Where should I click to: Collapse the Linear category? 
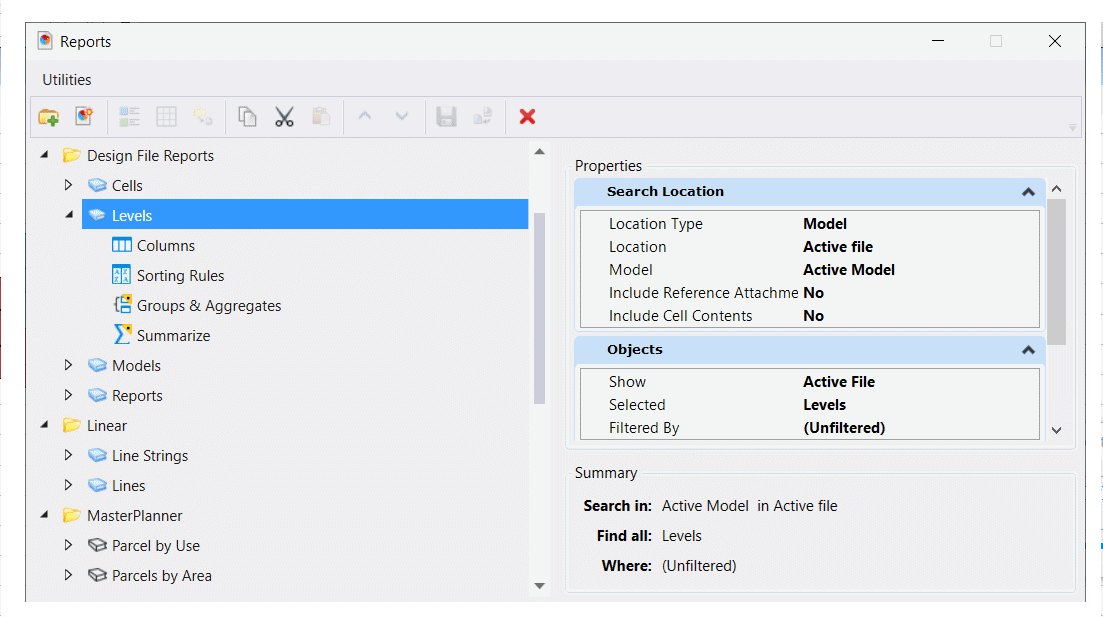coord(44,425)
